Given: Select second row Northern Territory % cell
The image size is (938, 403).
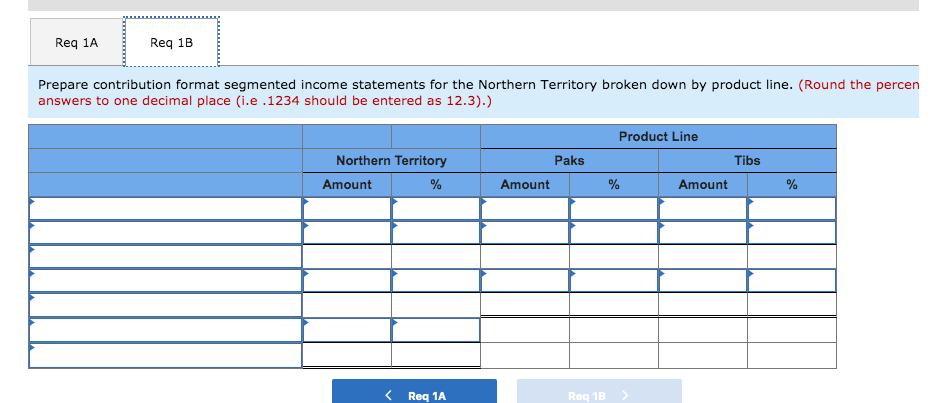Looking at the screenshot, I should 436,233.
